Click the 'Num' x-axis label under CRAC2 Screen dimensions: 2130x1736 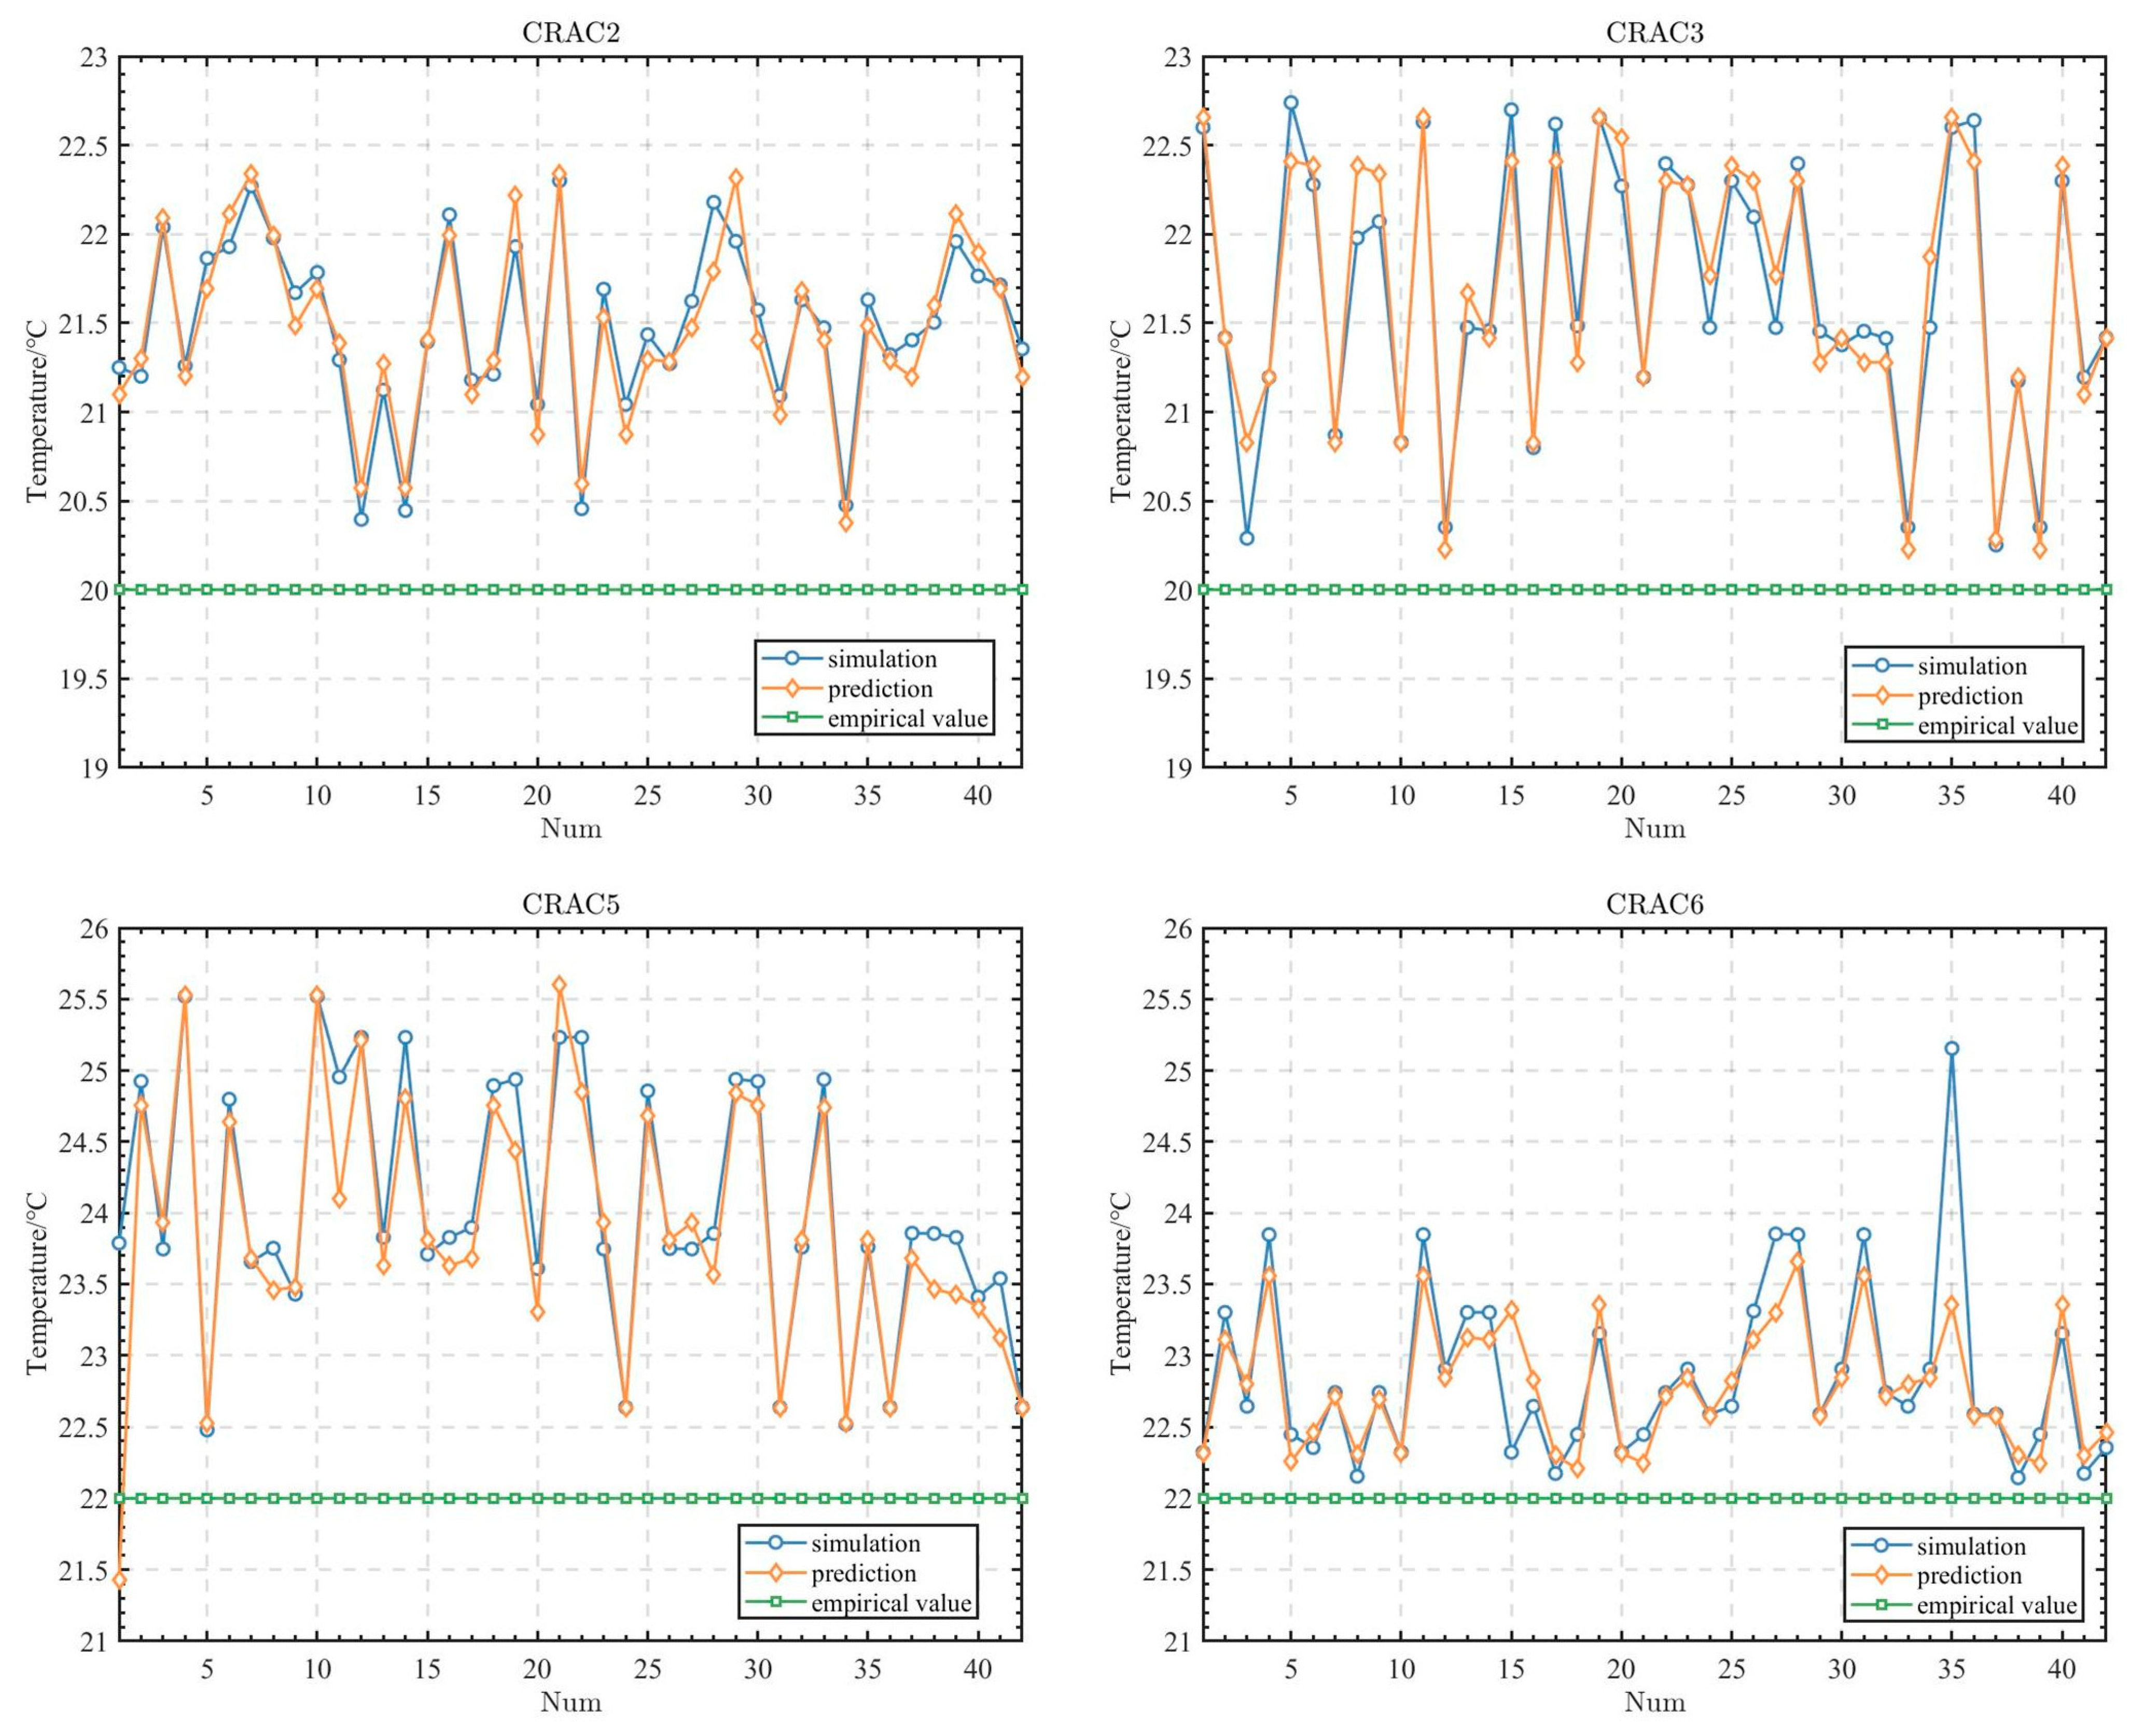(570, 828)
